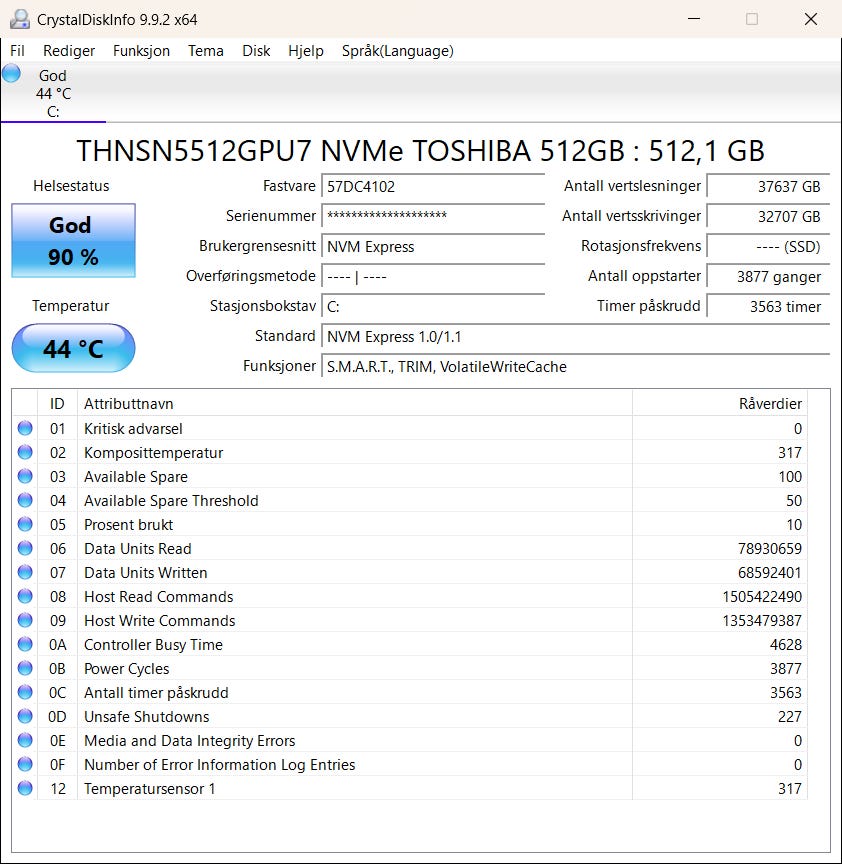Select the Antall timer påskrudd row
This screenshot has height=864, width=842.
pos(409,692)
